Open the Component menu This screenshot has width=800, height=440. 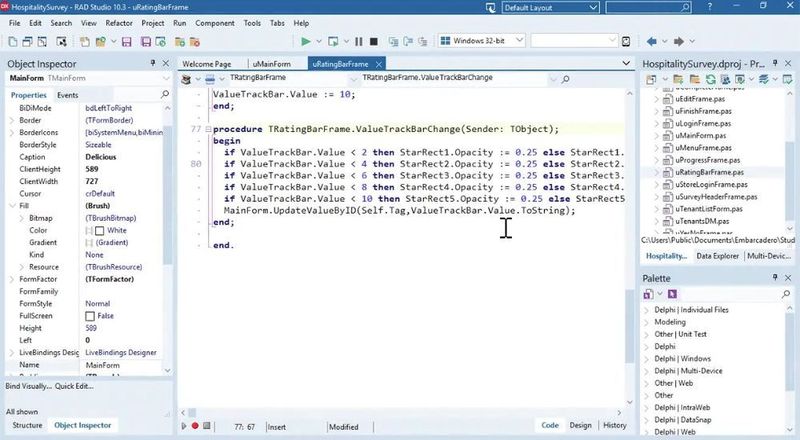[x=215, y=23]
